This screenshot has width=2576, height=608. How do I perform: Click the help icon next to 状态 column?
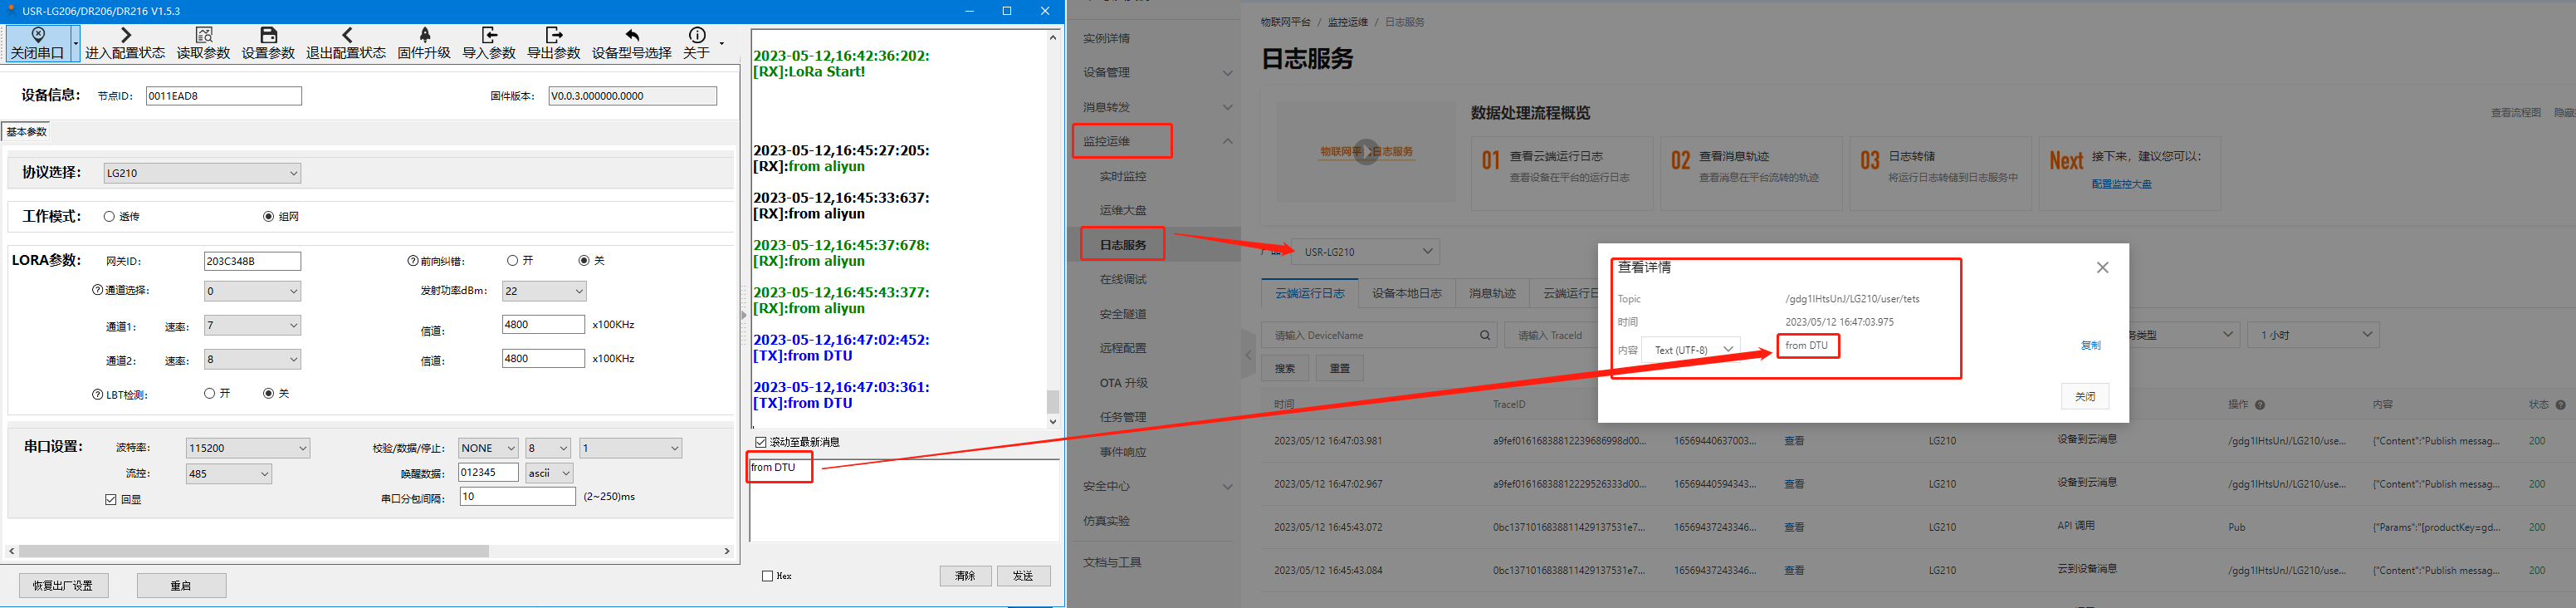(x=2560, y=405)
